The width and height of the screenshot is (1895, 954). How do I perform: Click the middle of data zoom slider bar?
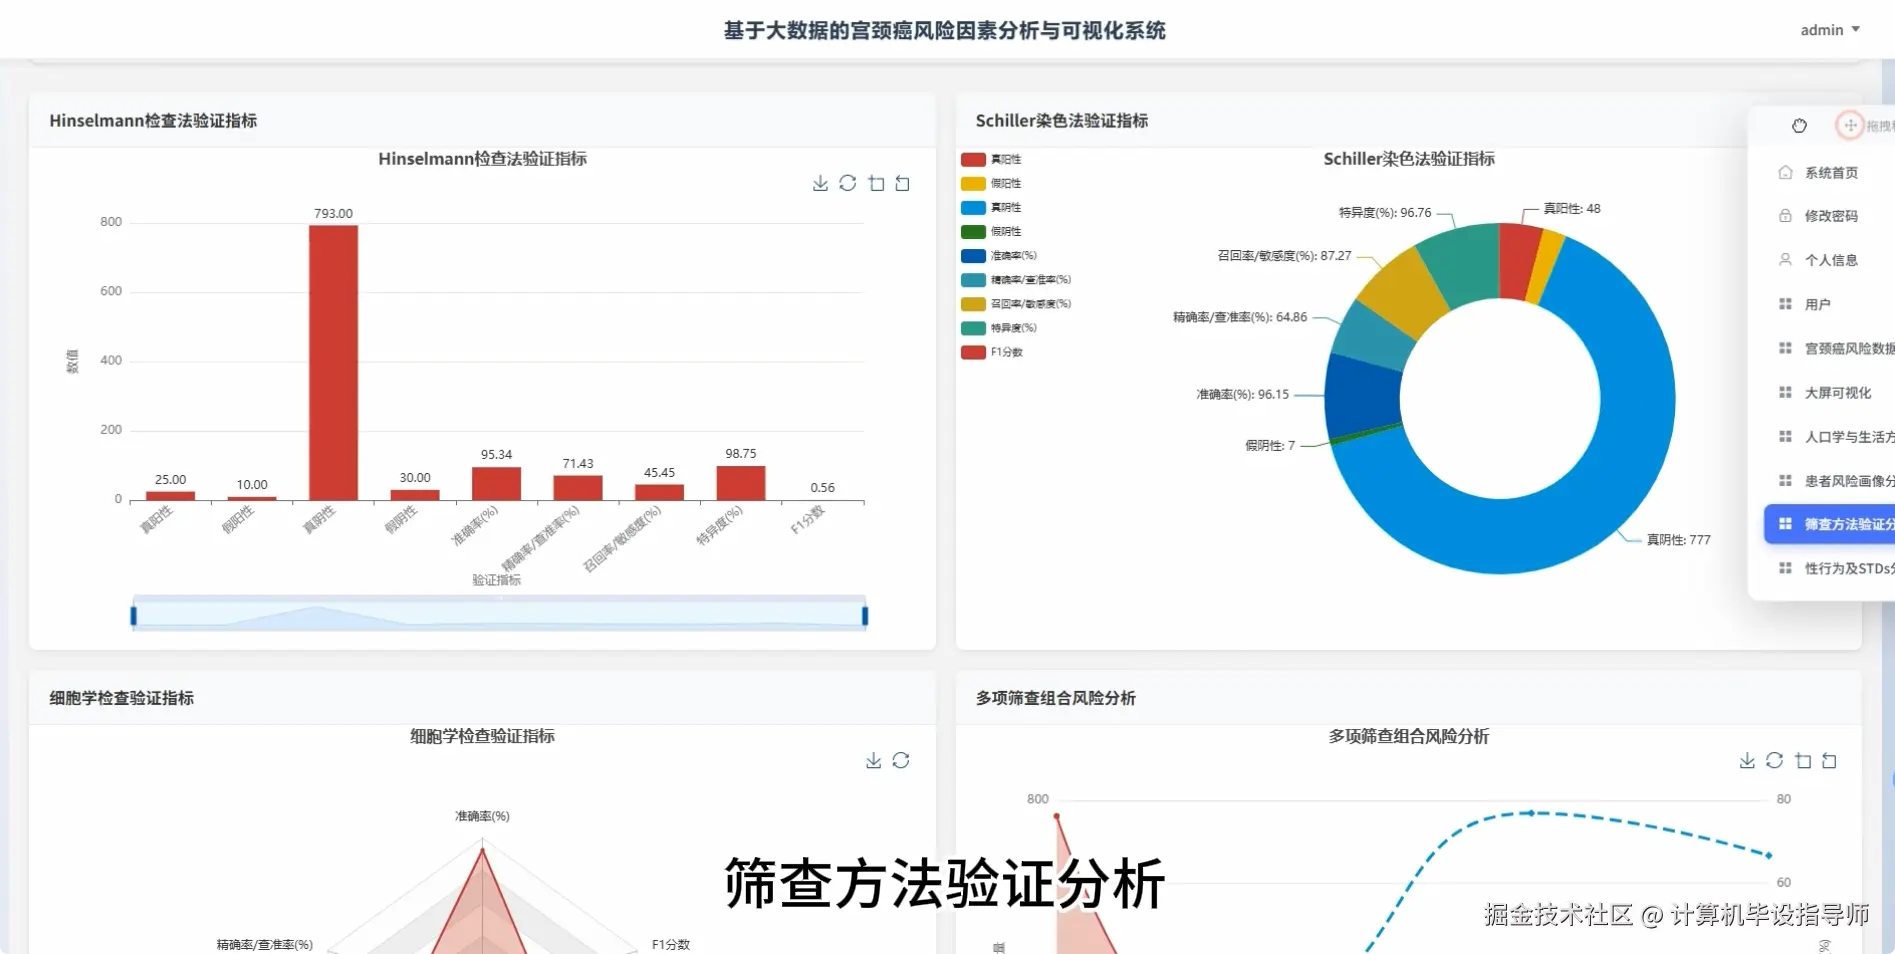click(x=499, y=614)
